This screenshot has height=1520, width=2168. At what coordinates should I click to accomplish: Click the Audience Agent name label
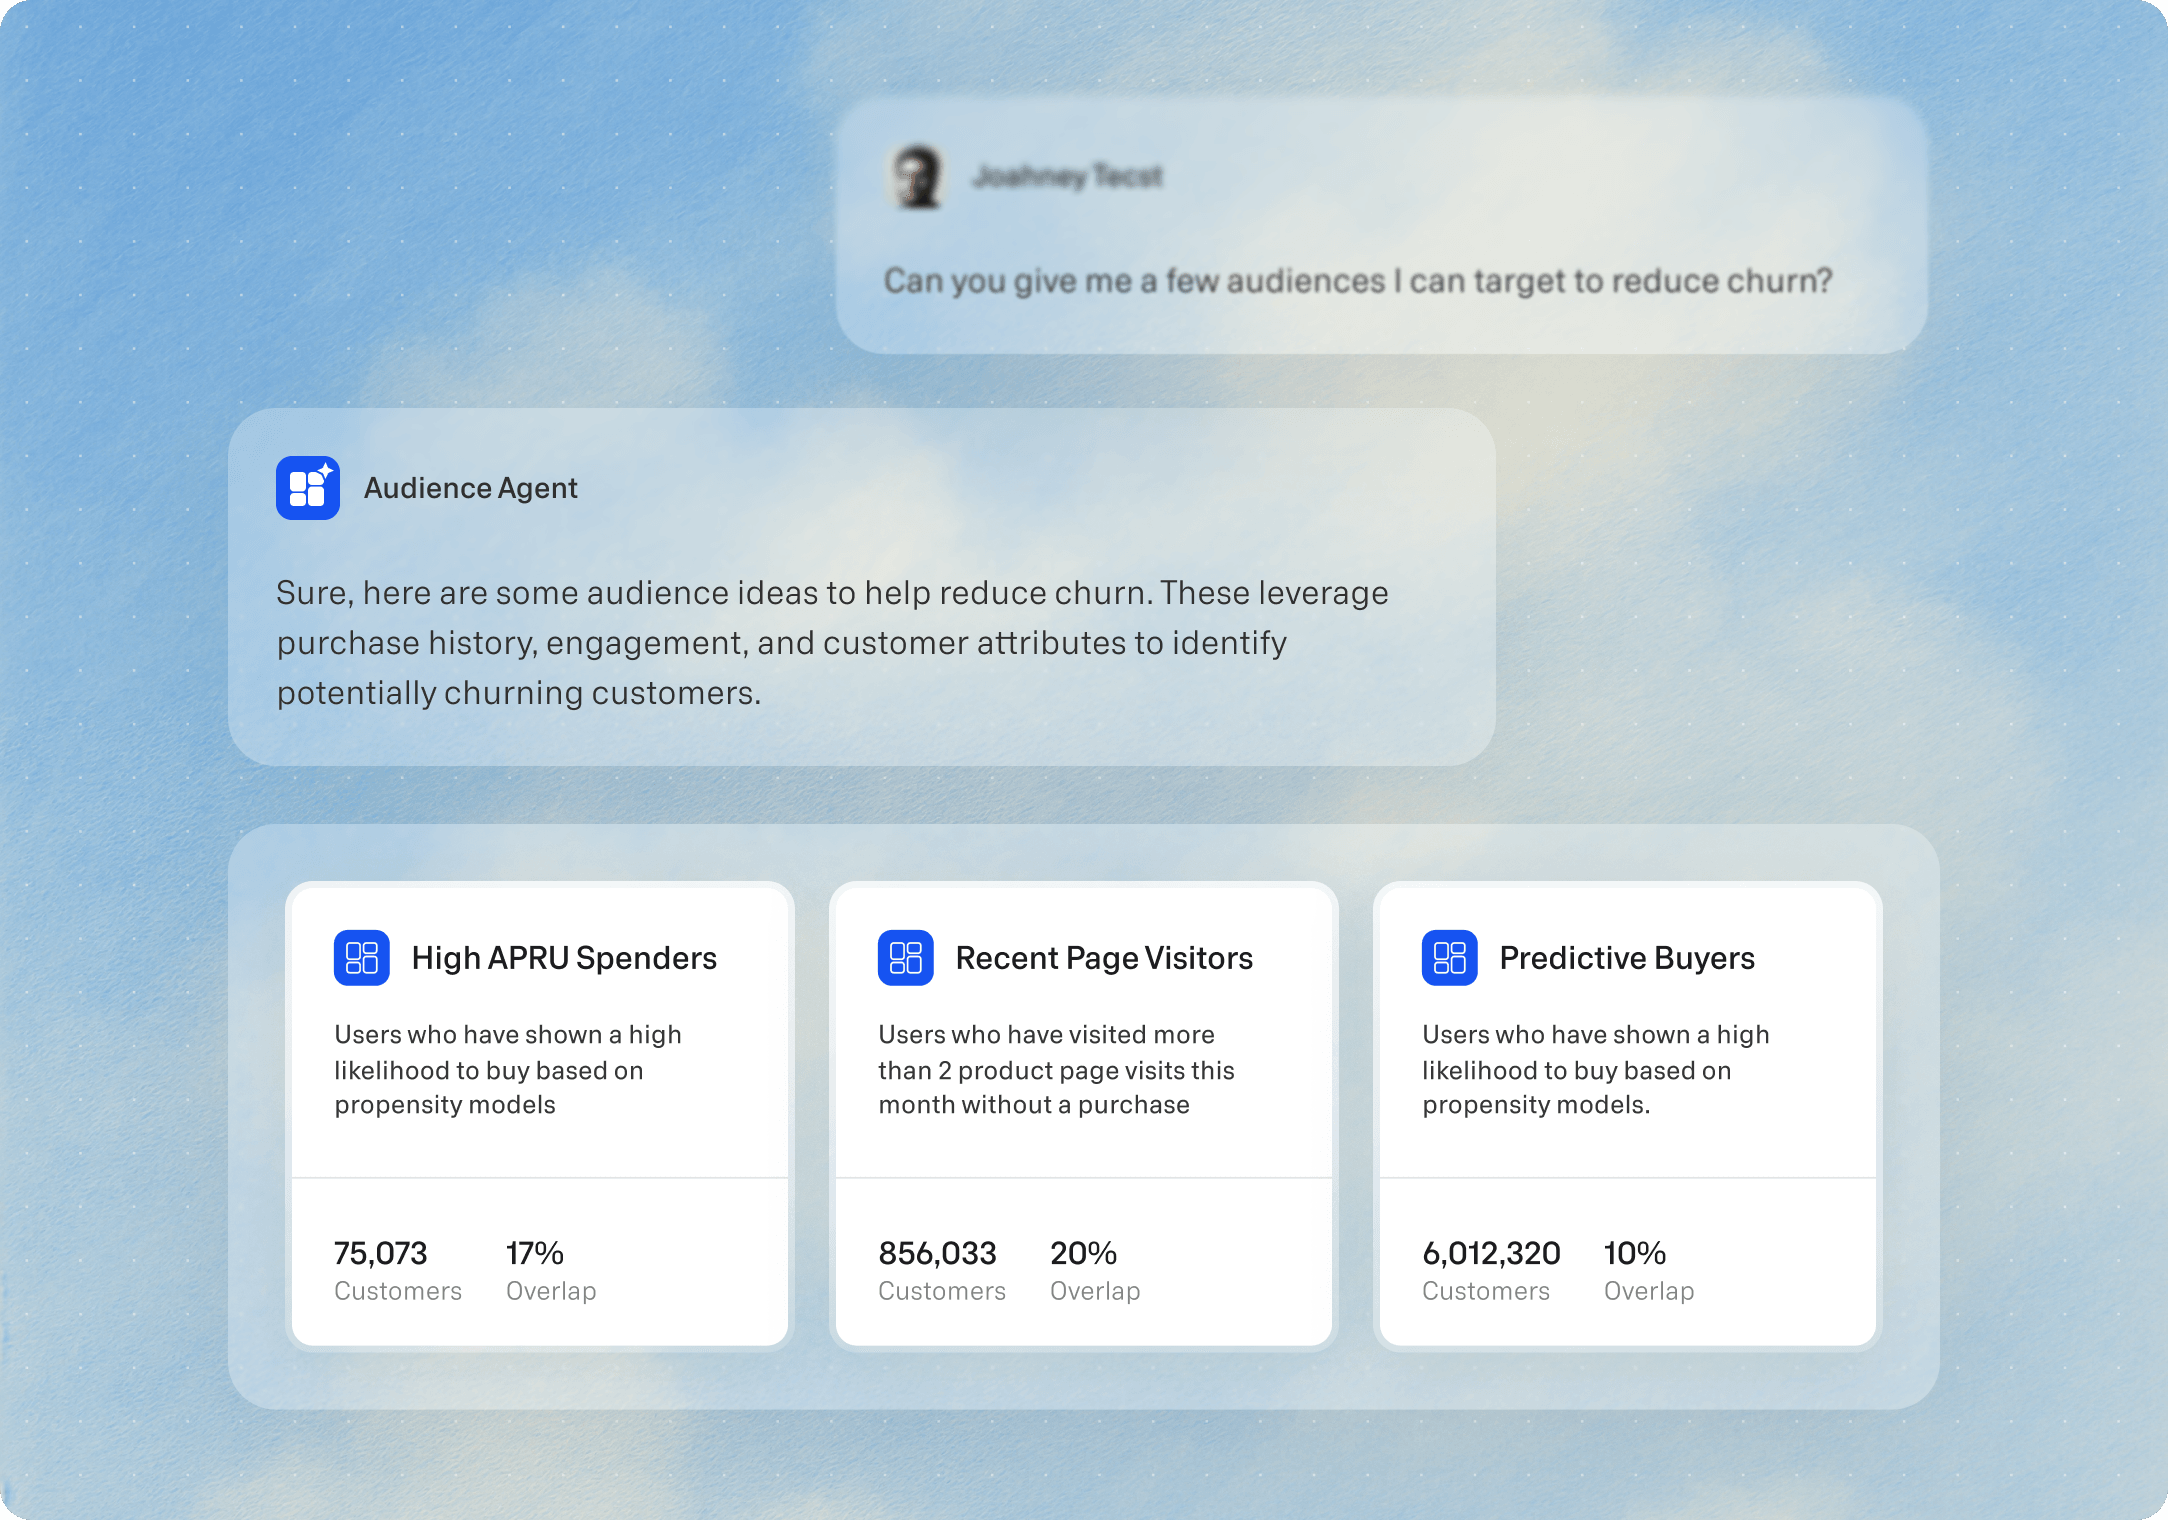tap(470, 488)
